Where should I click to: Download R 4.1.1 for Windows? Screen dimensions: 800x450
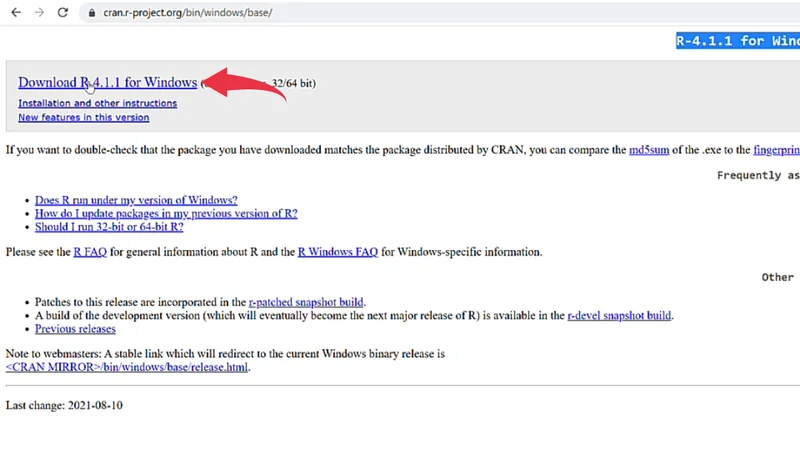coord(107,83)
